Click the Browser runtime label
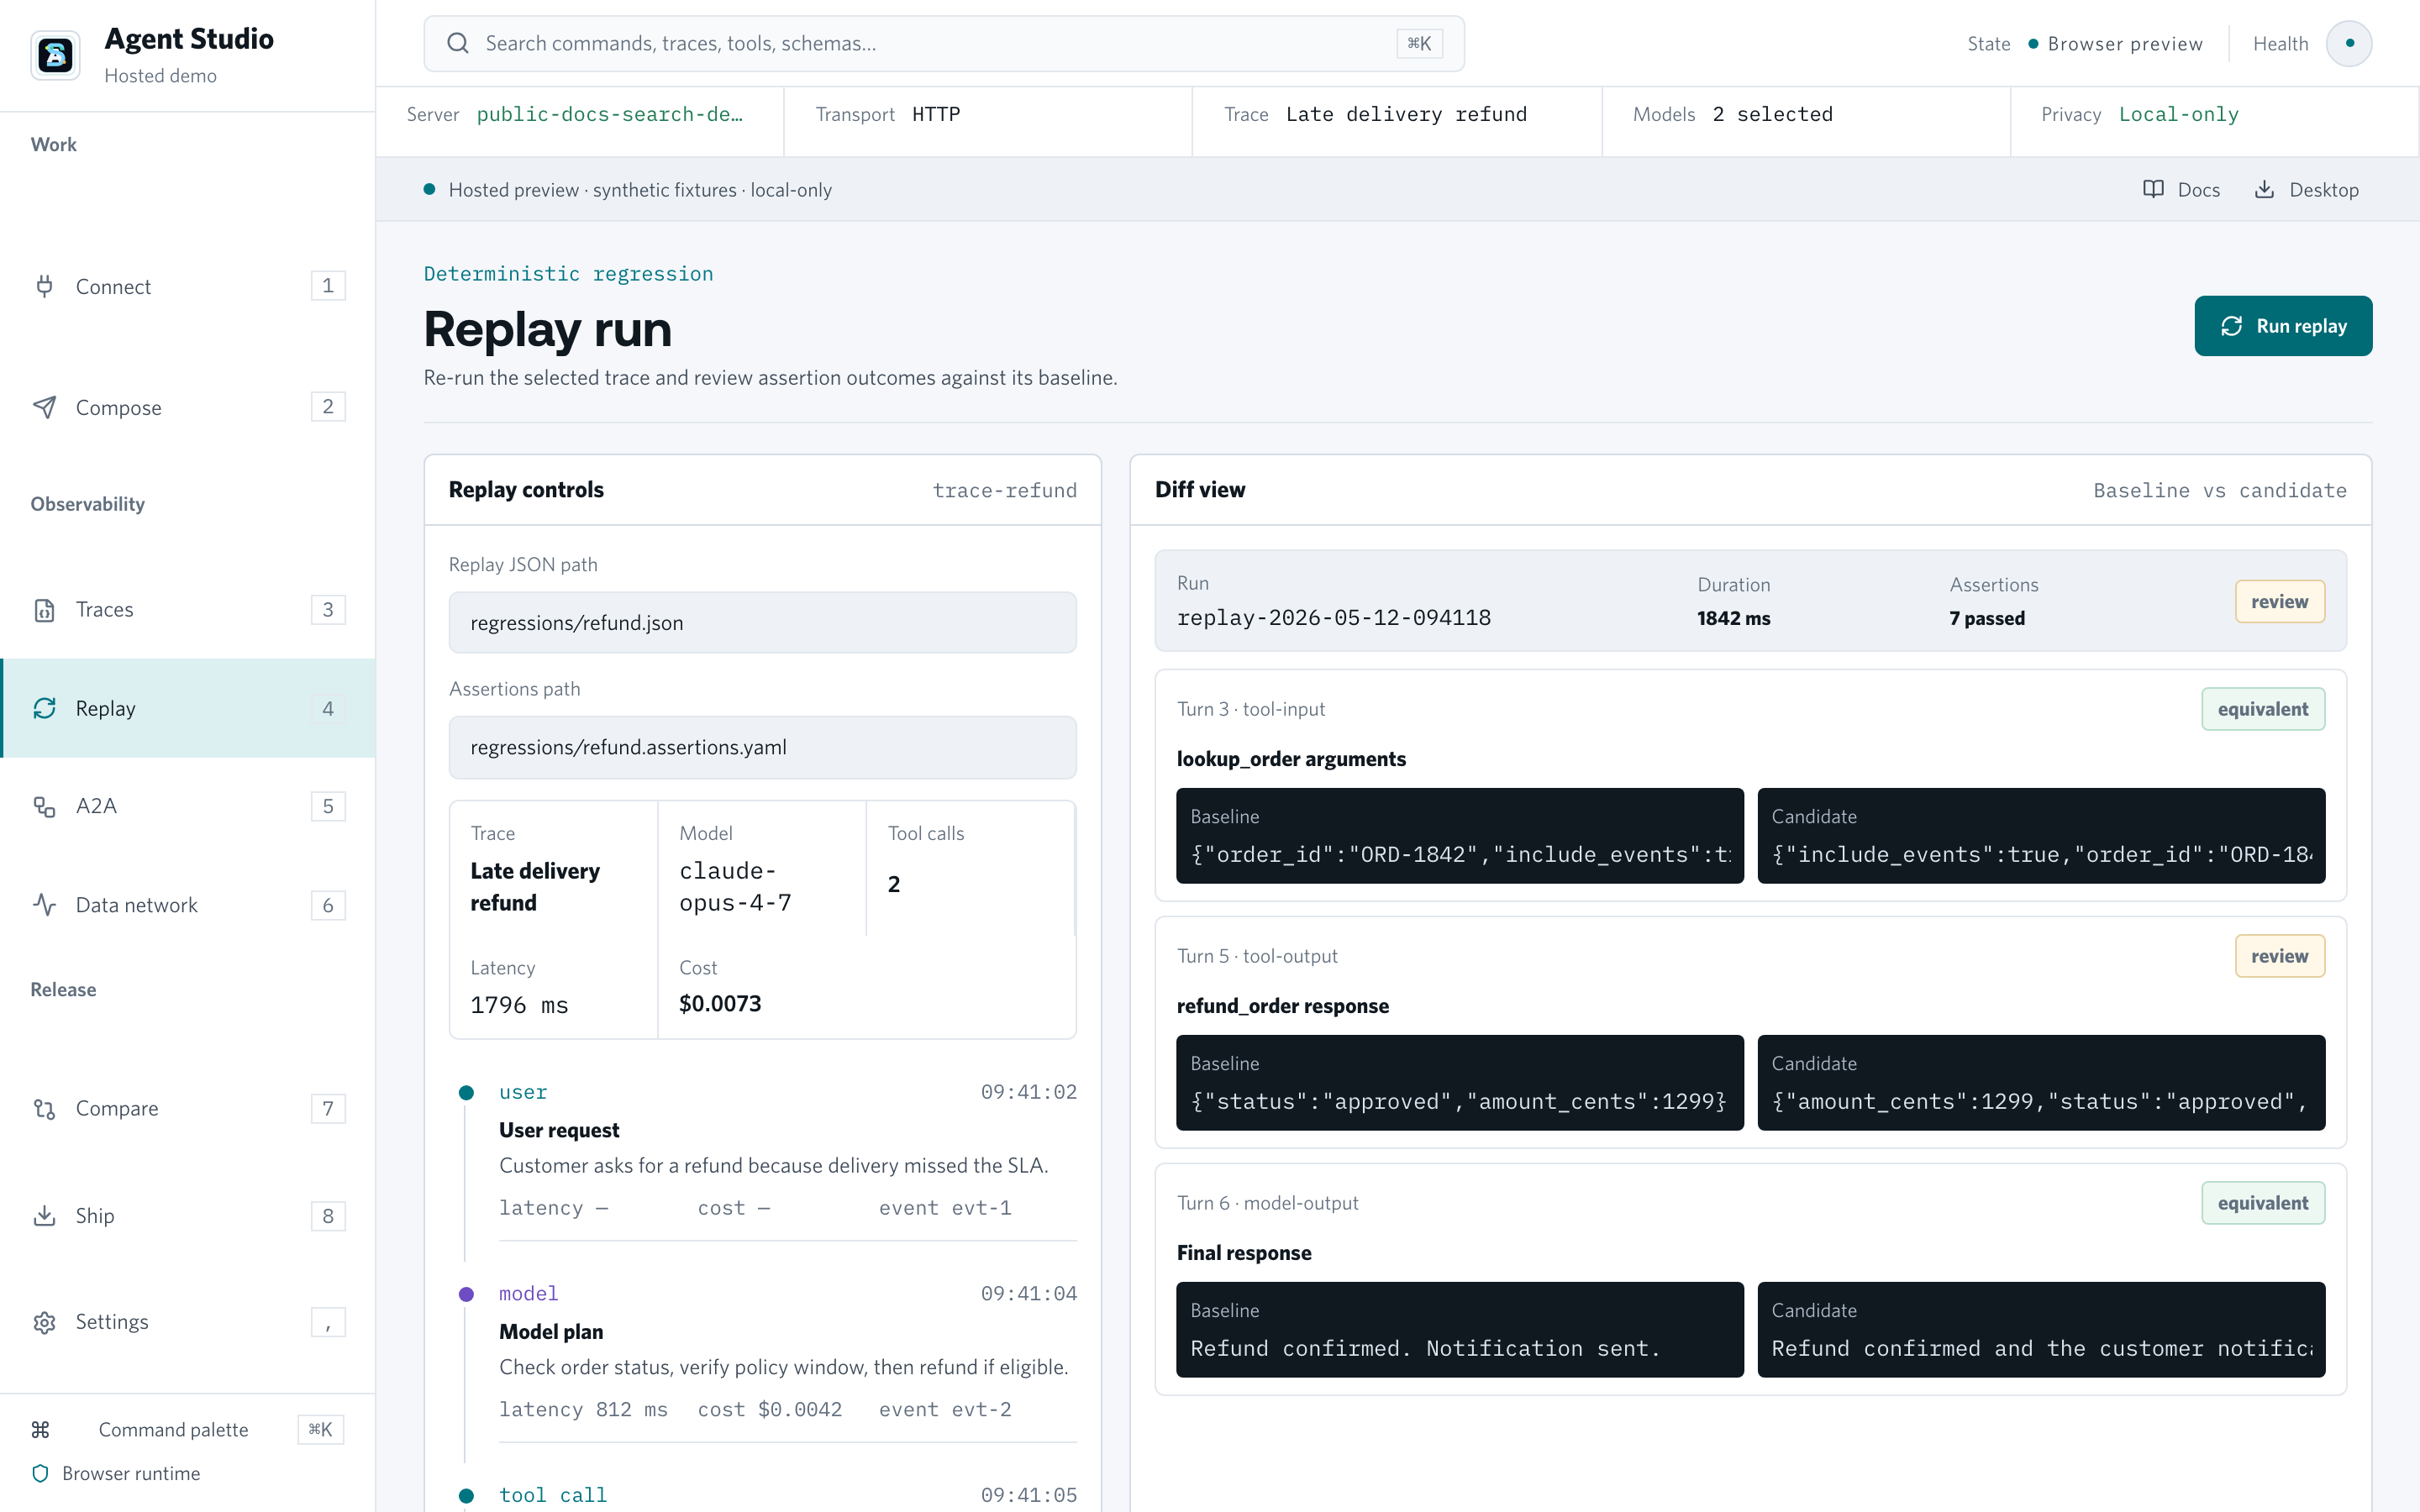This screenshot has width=2420, height=1512. [131, 1473]
